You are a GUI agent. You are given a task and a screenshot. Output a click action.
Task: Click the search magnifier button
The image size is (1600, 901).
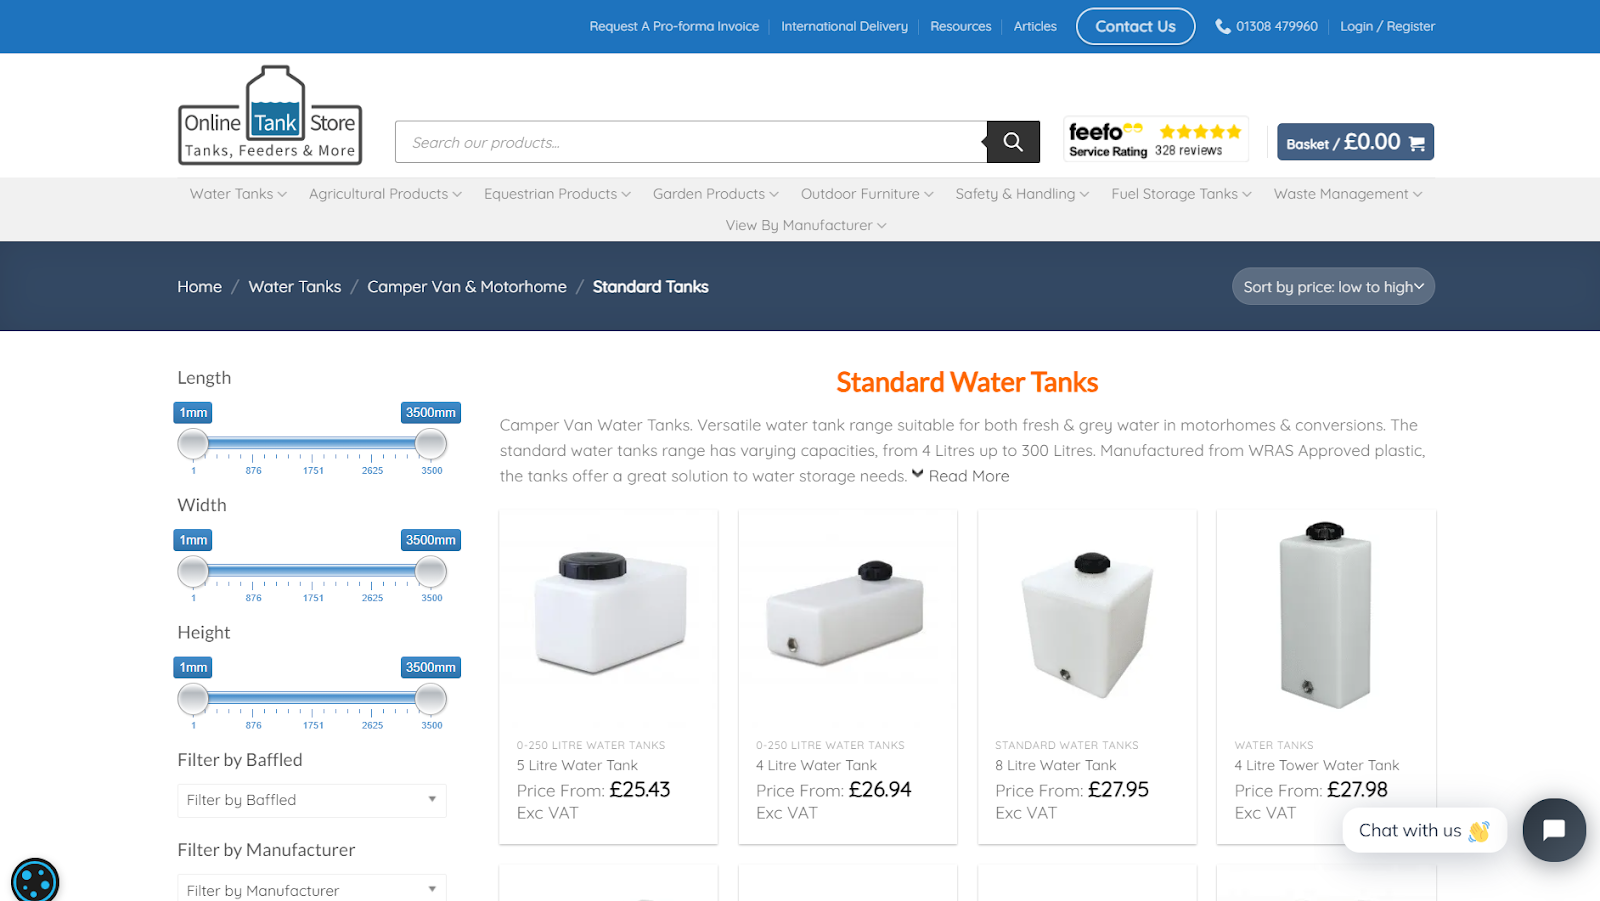click(1013, 142)
